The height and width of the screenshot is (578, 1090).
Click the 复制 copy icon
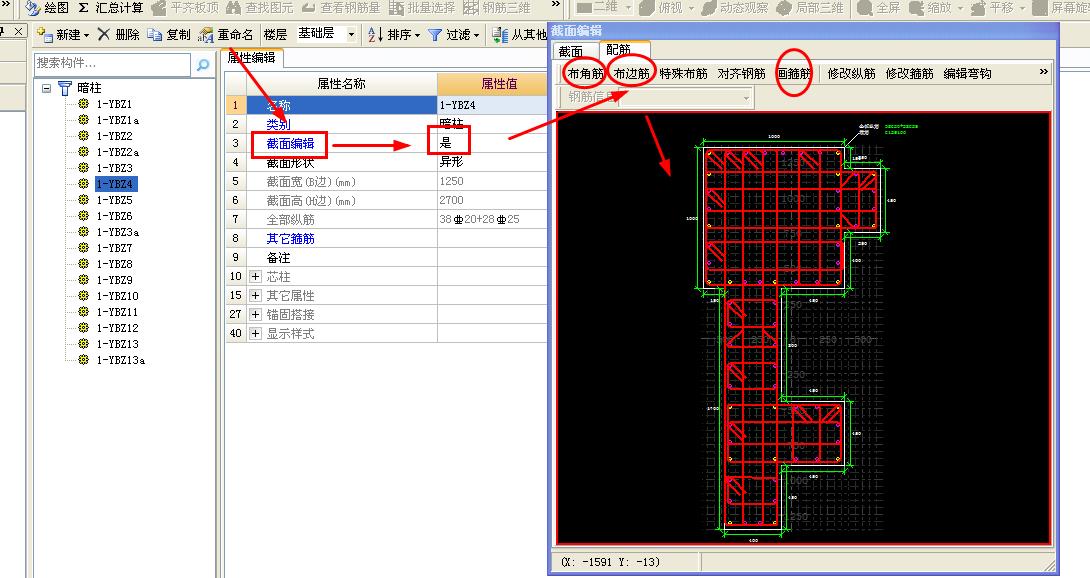[x=155, y=34]
